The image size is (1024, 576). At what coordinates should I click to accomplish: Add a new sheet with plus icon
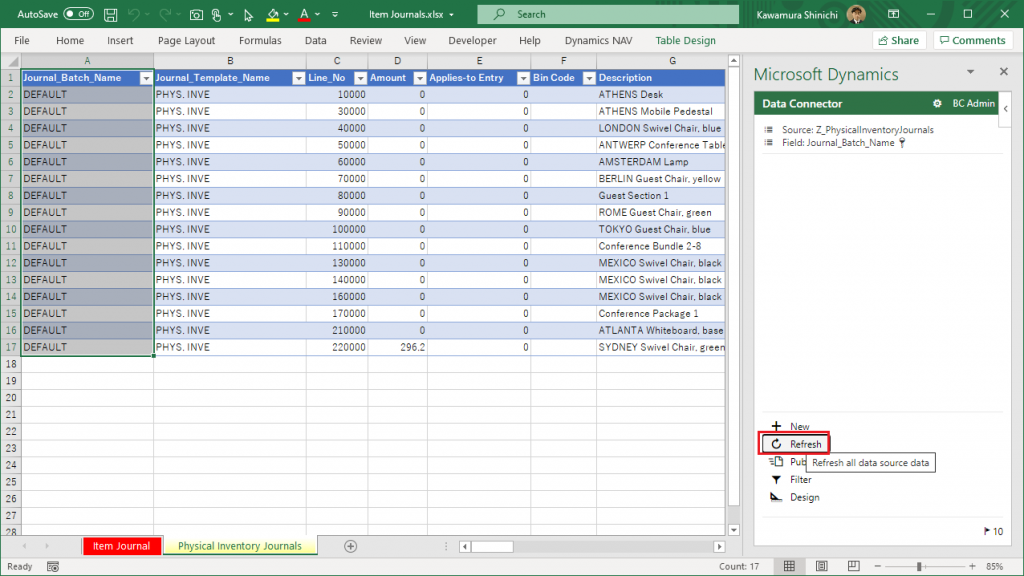[x=351, y=547]
